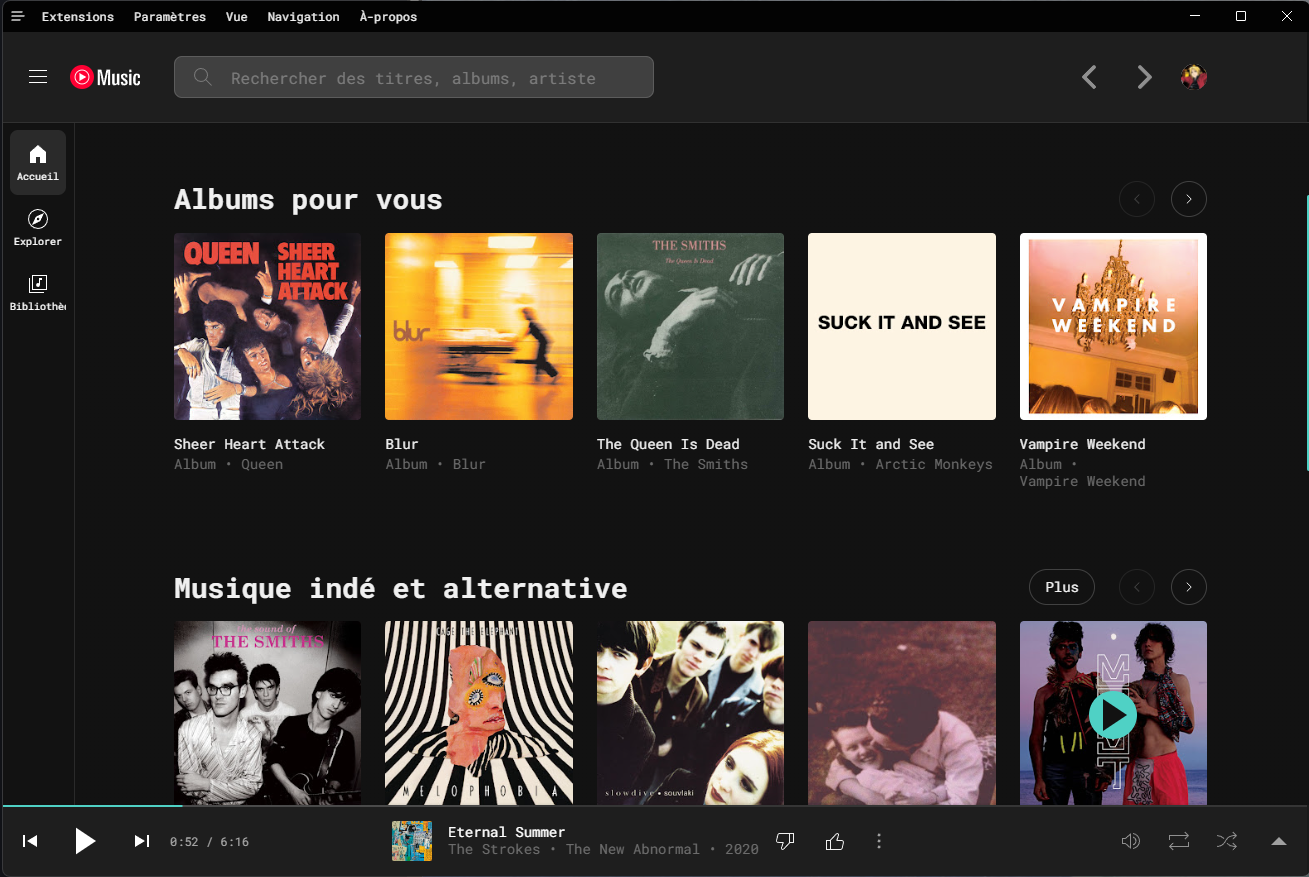
Task: Select the Vampire Weekend album cover
Action: pos(1113,326)
